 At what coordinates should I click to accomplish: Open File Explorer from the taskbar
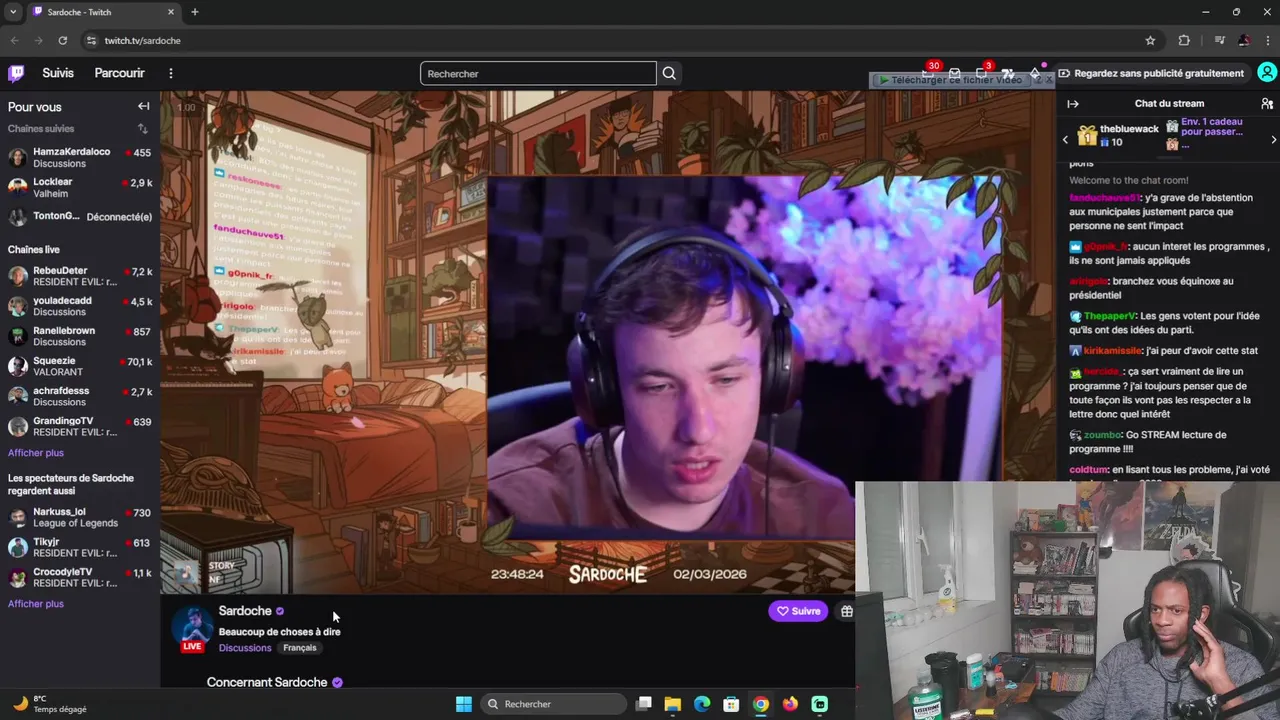(x=672, y=704)
